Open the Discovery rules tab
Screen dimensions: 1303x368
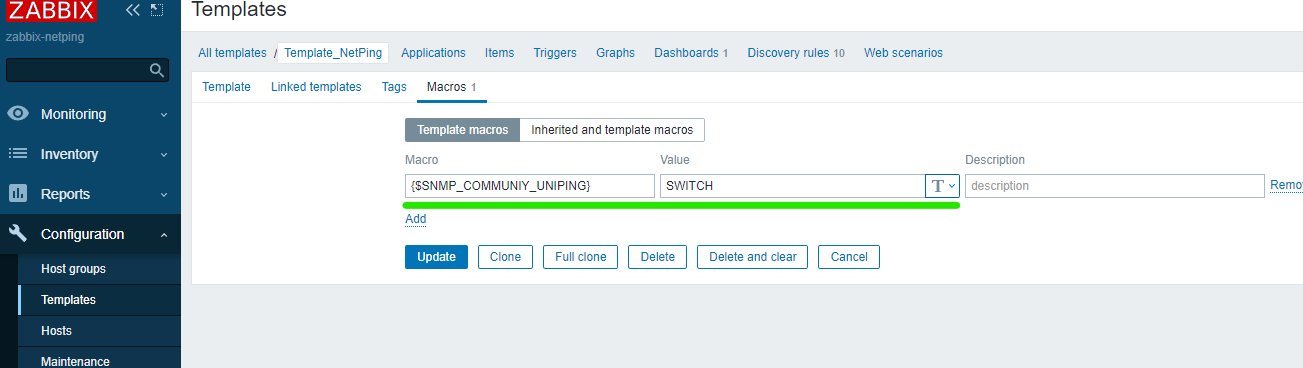(796, 53)
